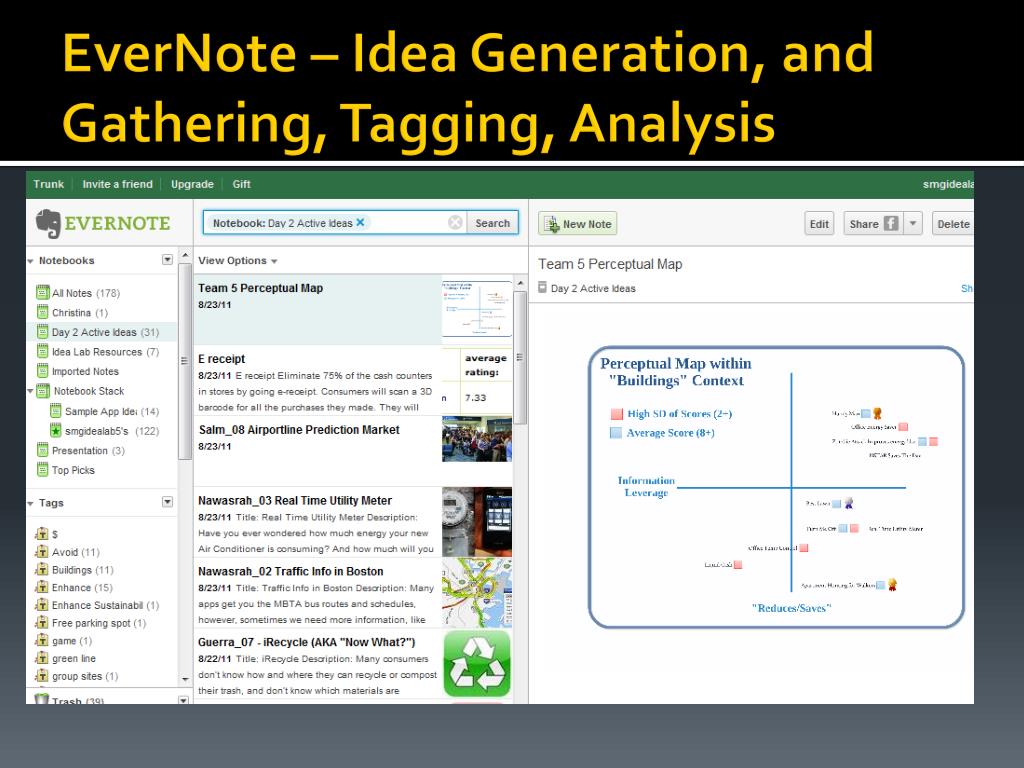Click the Enhance (15) tag icon
1024x768 pixels.
coord(42,587)
